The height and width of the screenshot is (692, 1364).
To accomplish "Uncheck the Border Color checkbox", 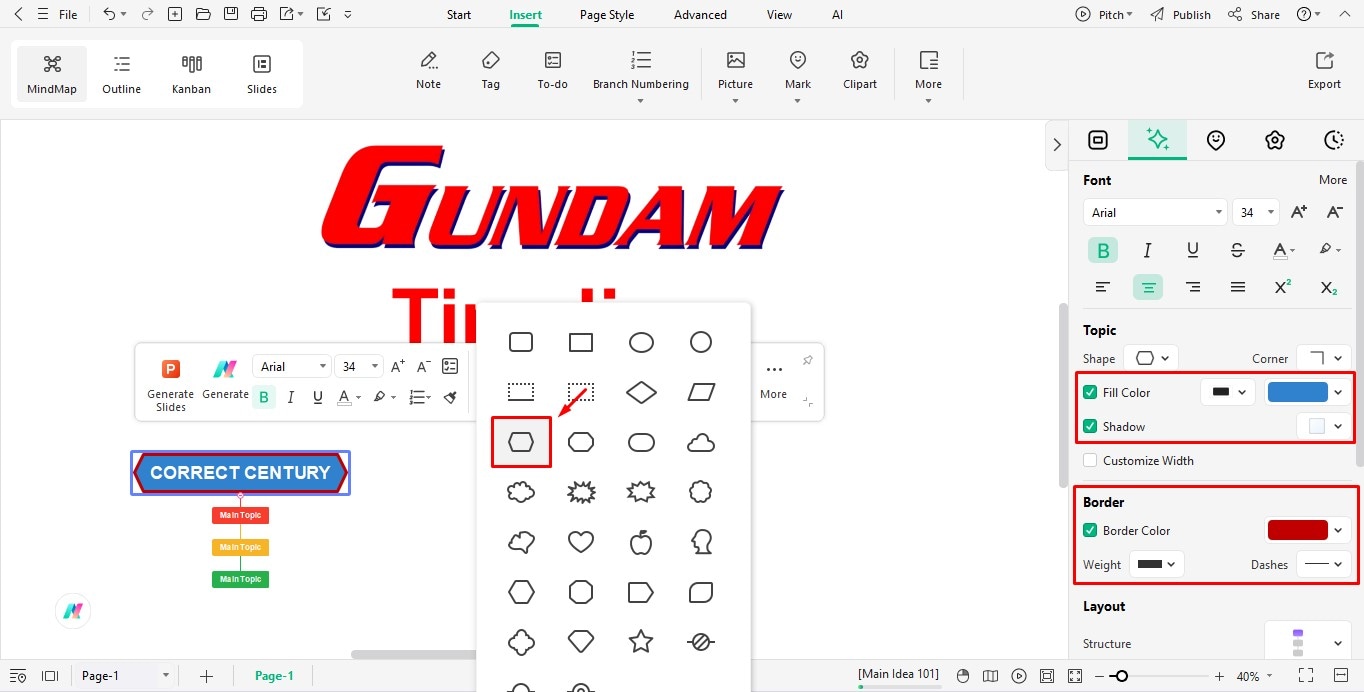I will click(1090, 530).
